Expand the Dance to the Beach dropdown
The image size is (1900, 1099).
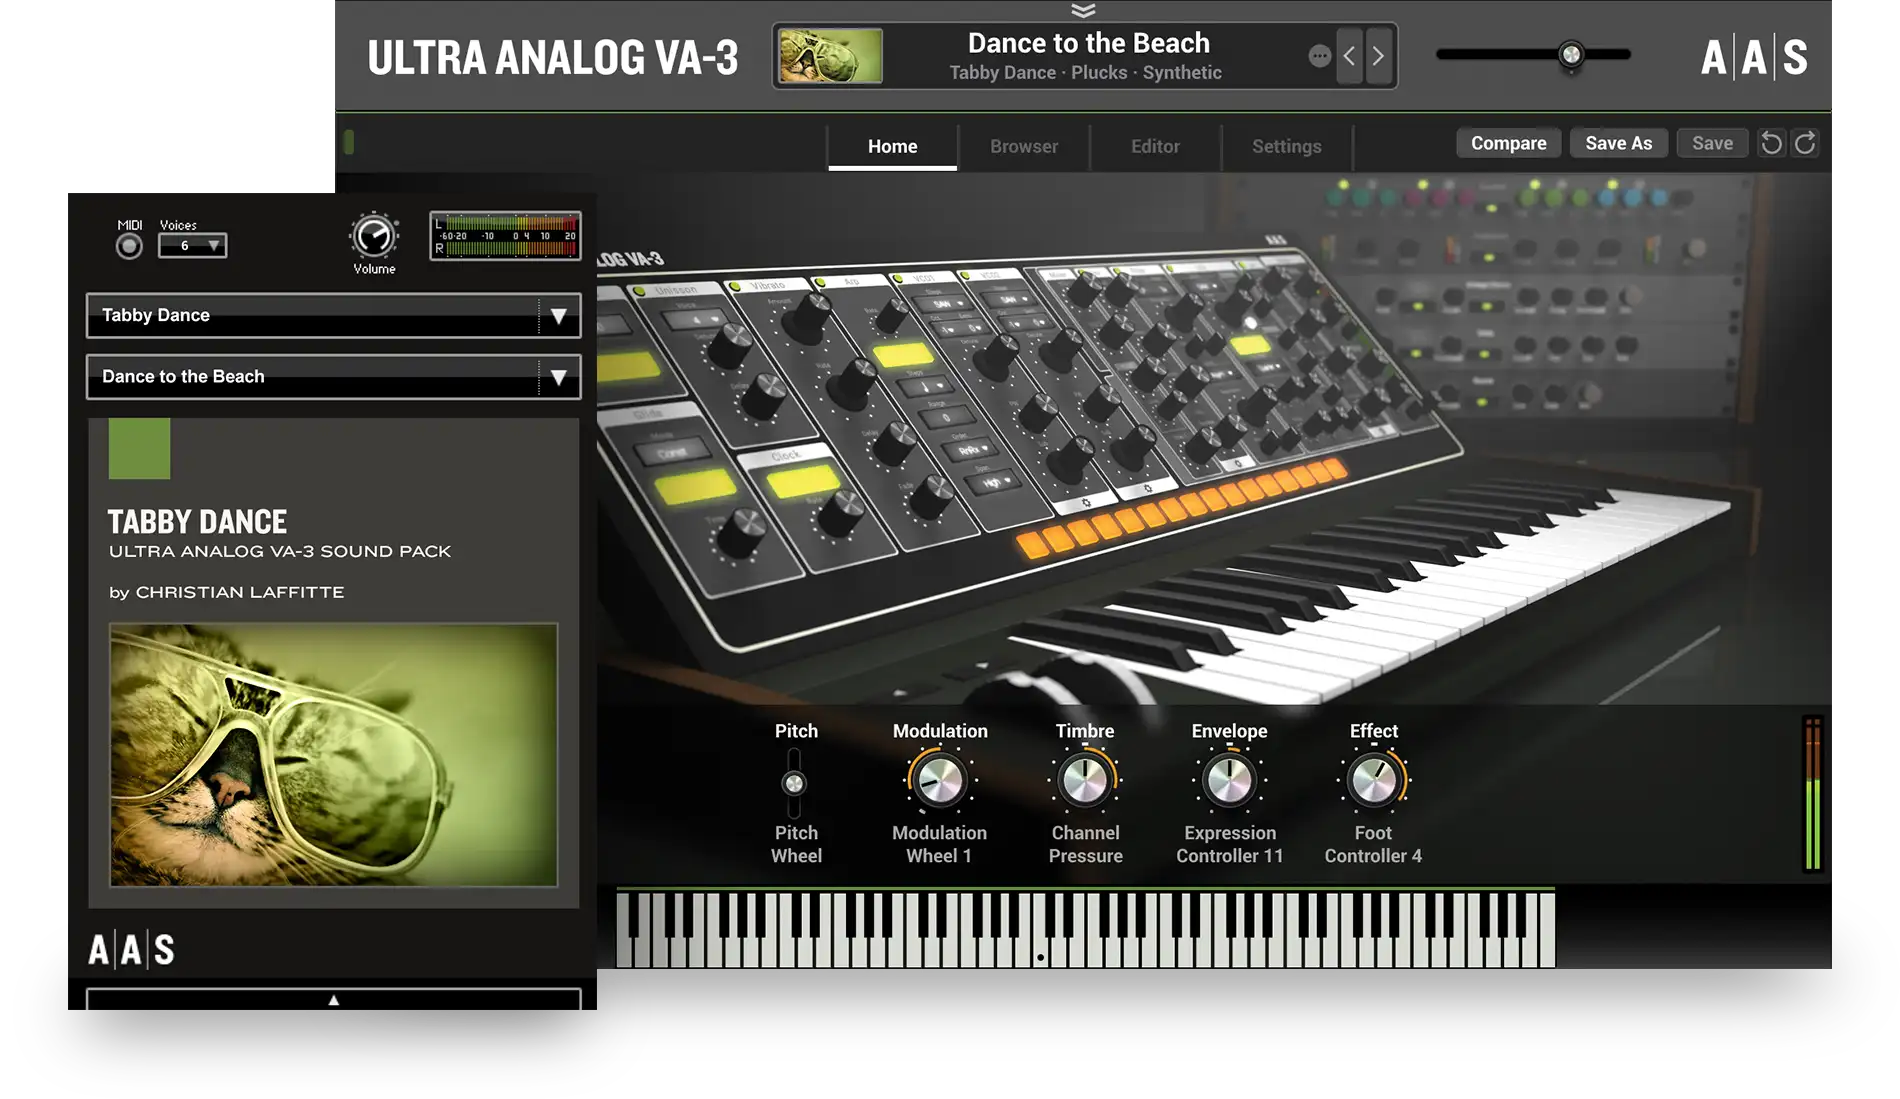[x=558, y=377]
